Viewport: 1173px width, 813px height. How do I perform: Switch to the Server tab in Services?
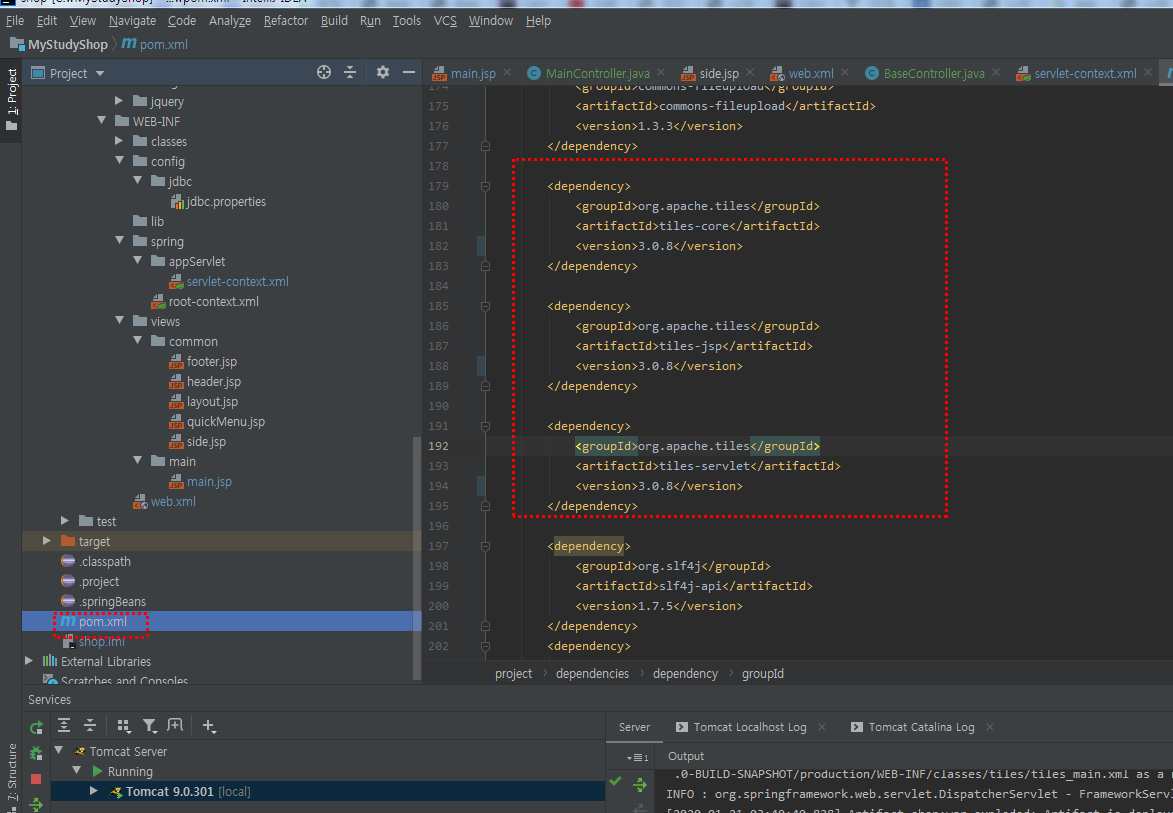click(634, 727)
